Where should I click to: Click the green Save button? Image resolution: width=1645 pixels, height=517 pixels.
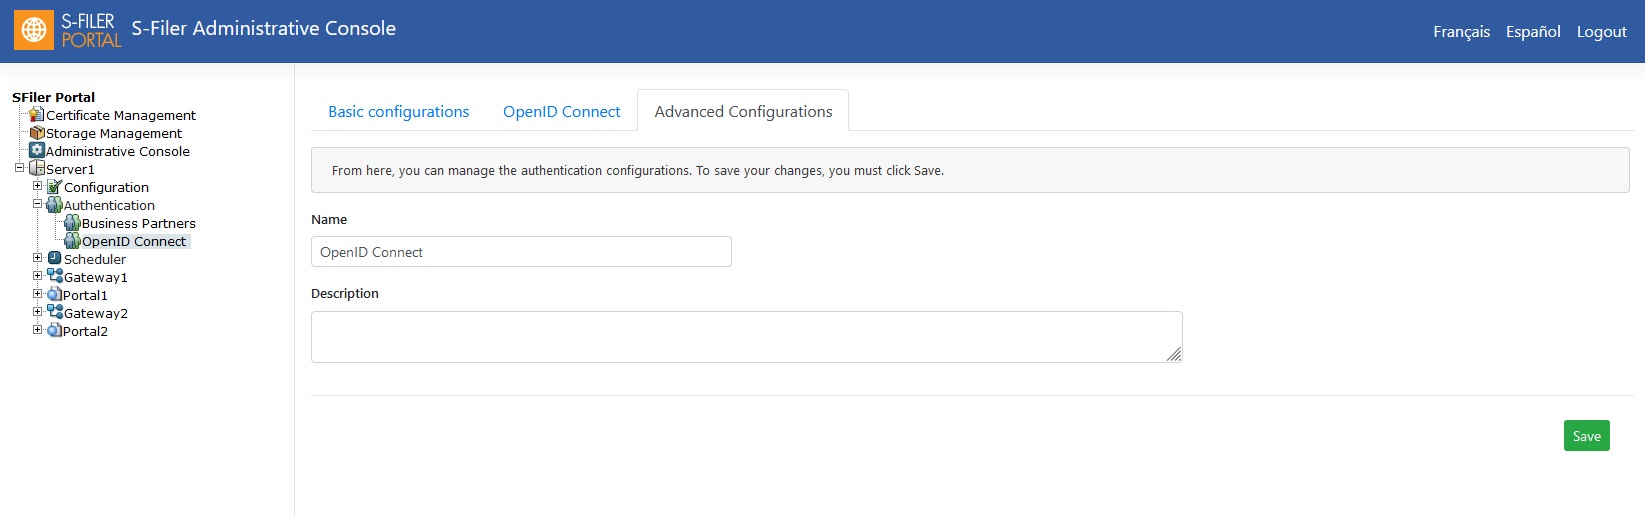pos(1586,436)
